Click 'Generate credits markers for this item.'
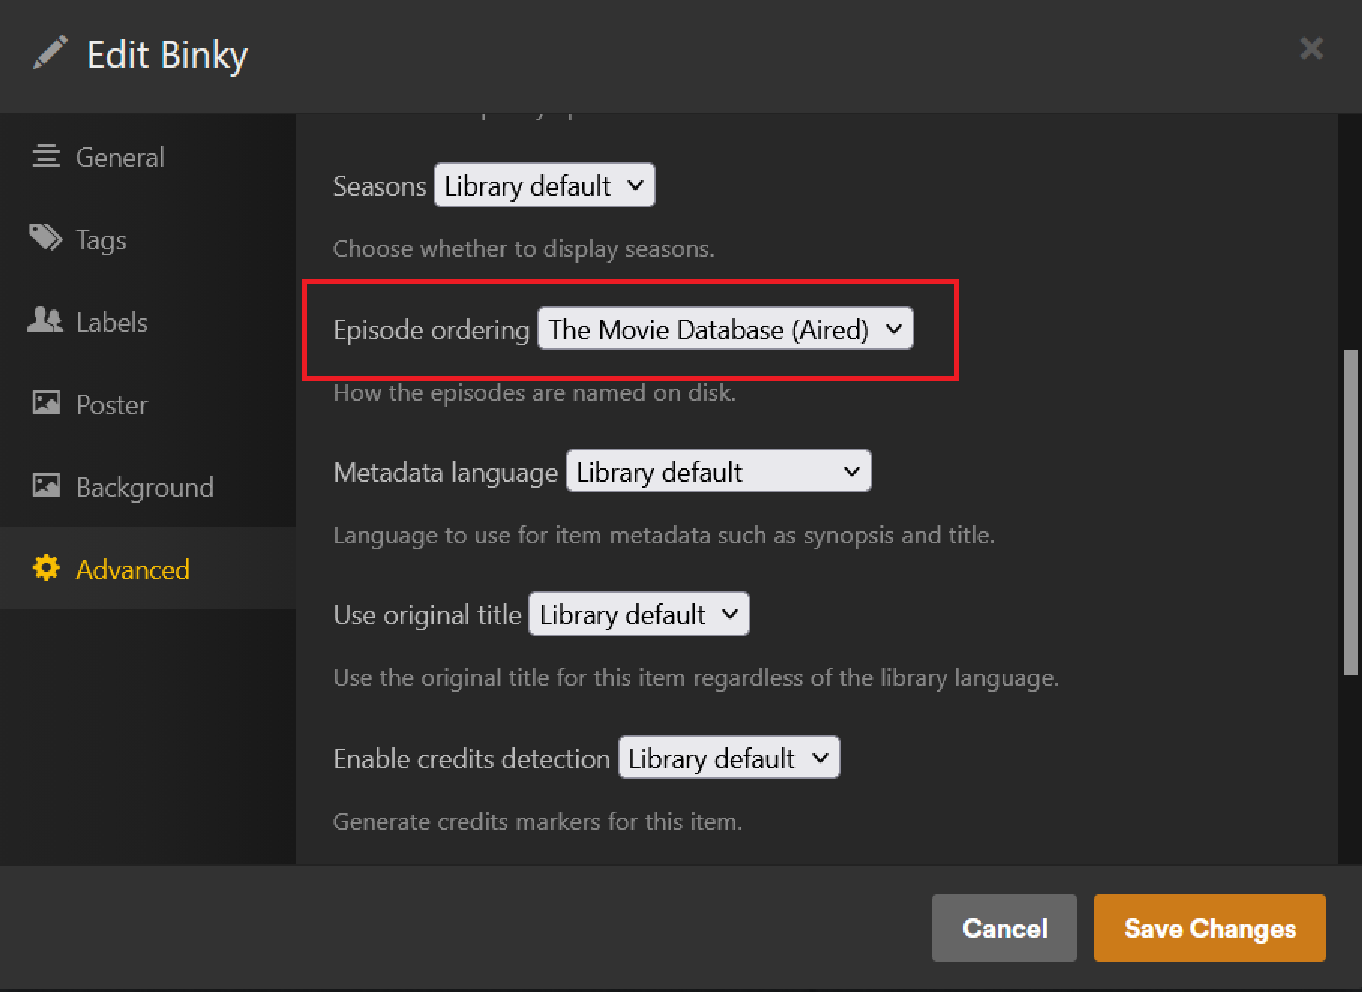Viewport: 1362px width, 992px height. tap(538, 822)
